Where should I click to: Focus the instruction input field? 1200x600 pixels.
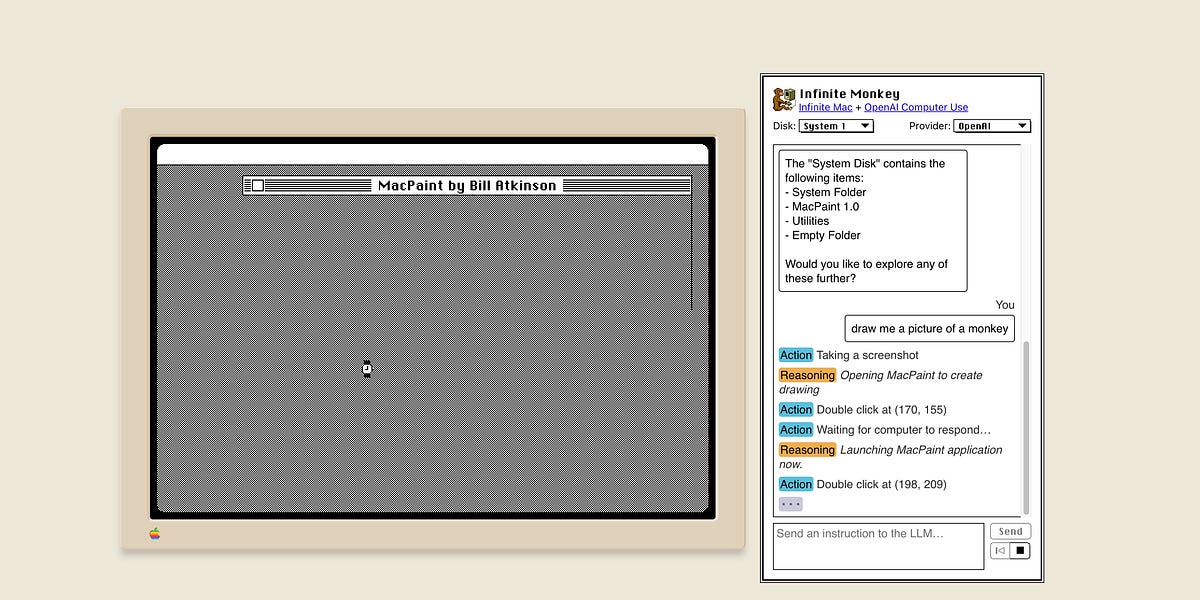[878, 546]
